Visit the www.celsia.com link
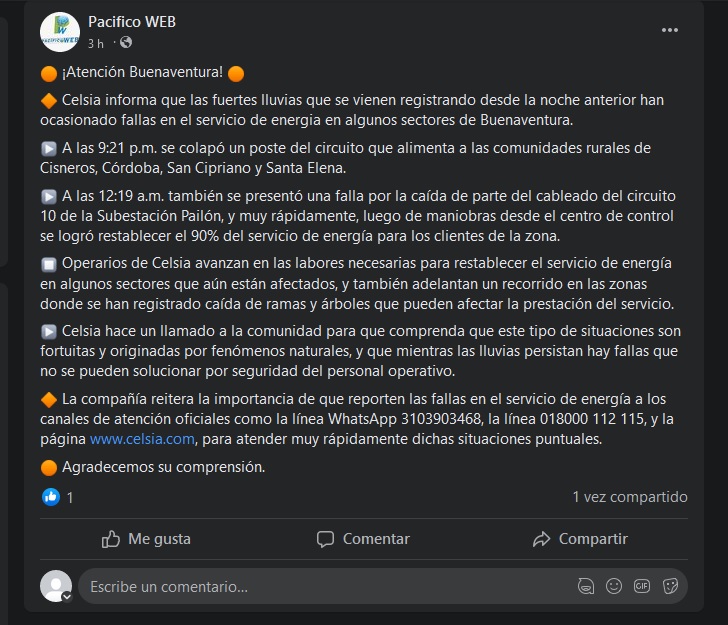 tap(142, 439)
